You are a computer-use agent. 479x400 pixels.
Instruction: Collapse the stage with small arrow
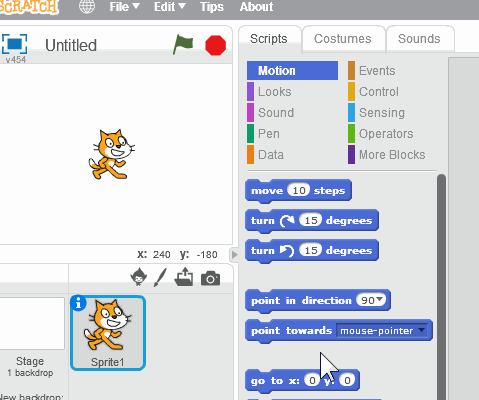pos(234,255)
